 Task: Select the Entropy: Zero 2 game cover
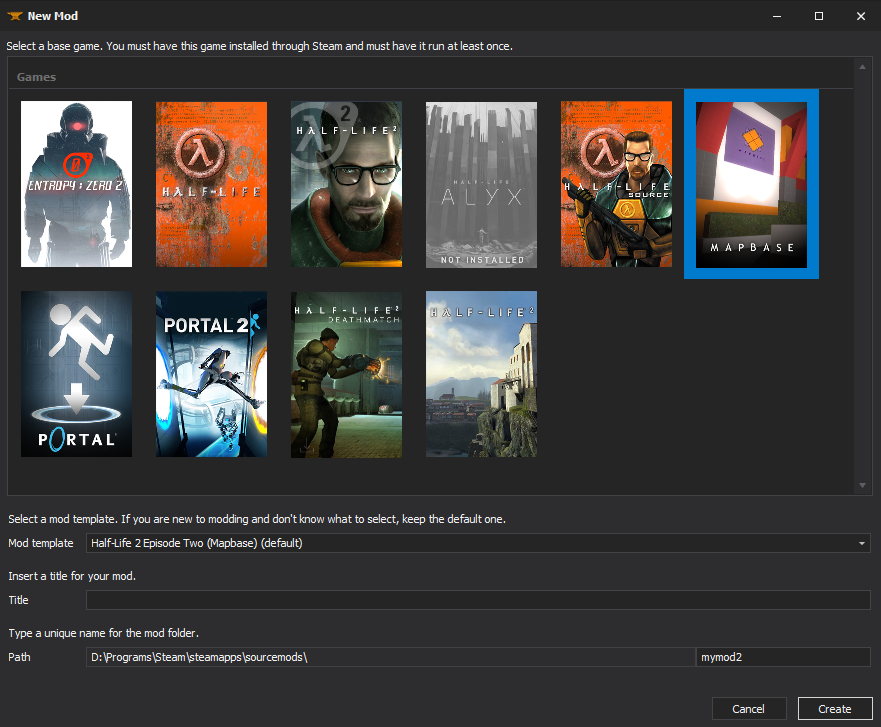tap(76, 183)
